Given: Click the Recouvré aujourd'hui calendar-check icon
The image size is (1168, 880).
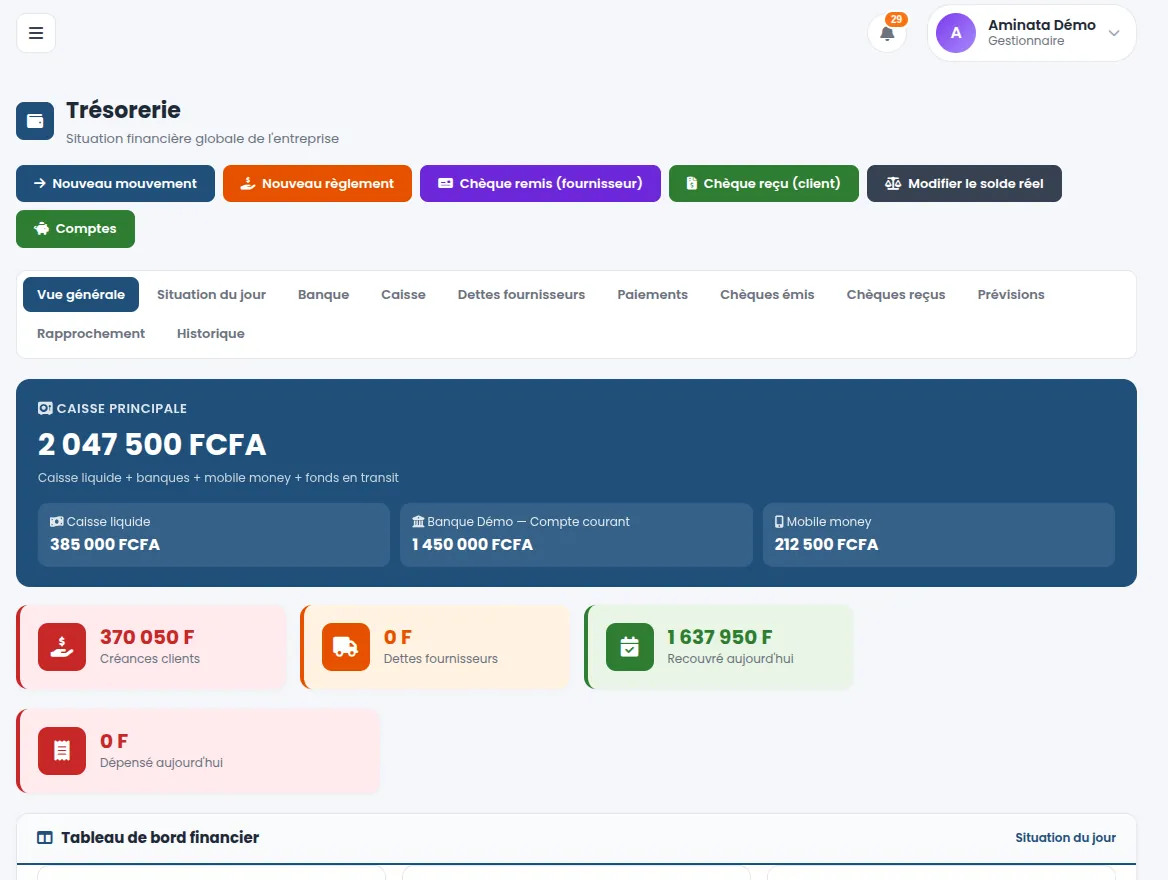Looking at the screenshot, I should click(629, 647).
